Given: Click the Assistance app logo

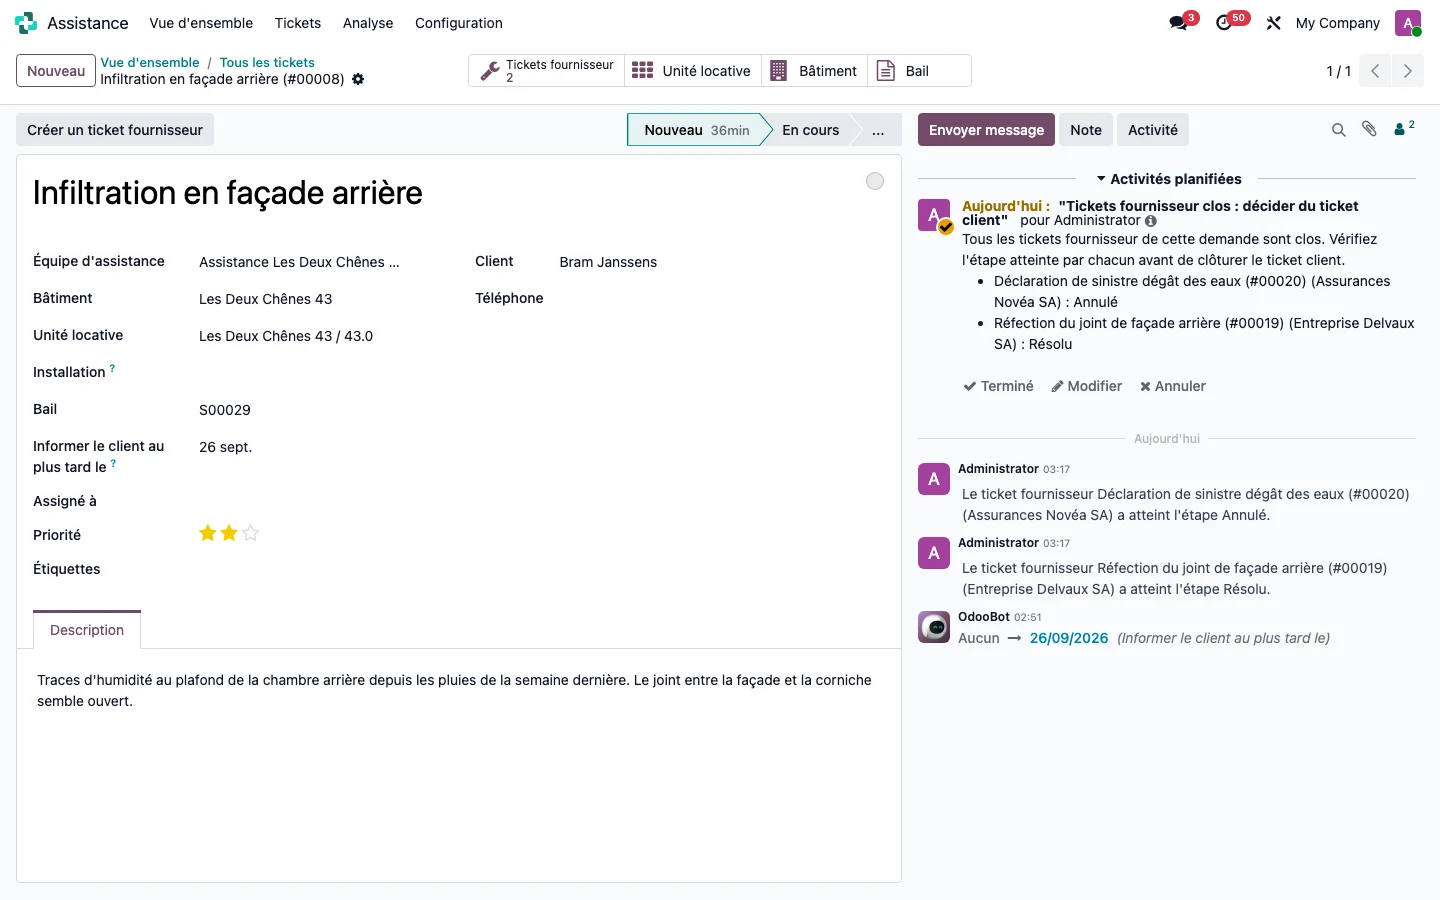Looking at the screenshot, I should click(26, 23).
